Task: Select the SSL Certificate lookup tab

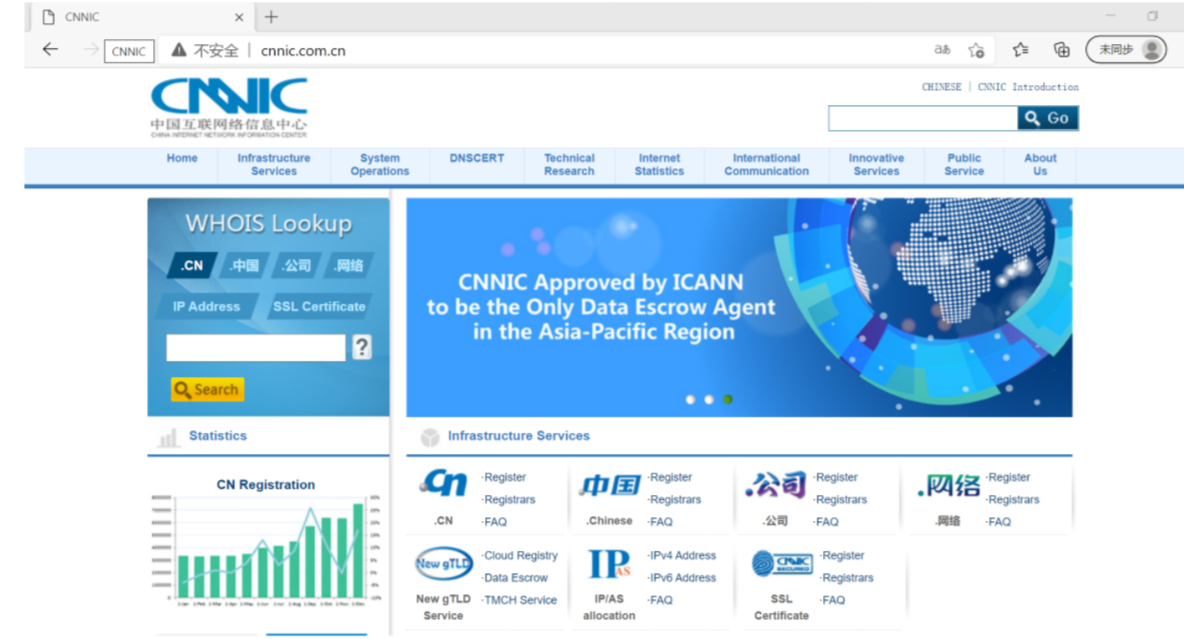Action: (x=319, y=306)
